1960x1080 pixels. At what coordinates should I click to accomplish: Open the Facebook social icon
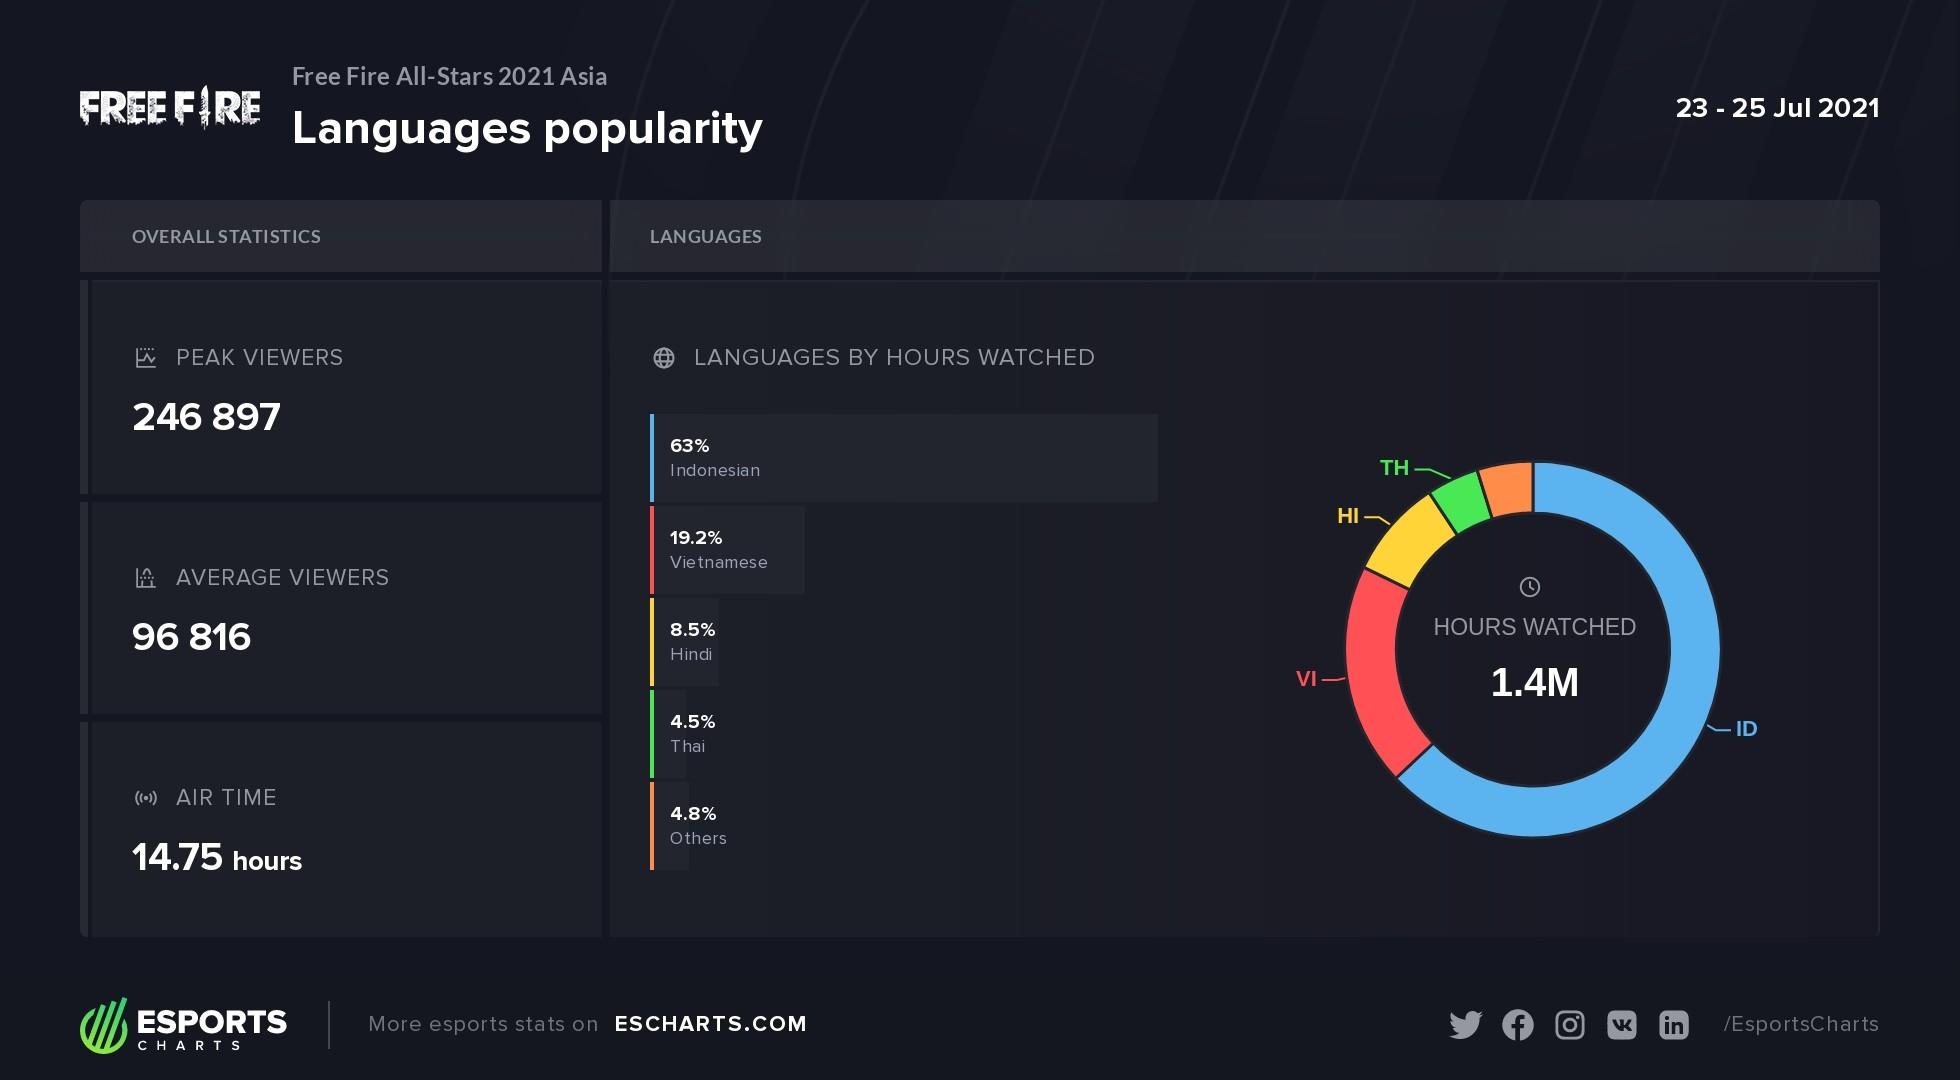tap(1517, 1025)
